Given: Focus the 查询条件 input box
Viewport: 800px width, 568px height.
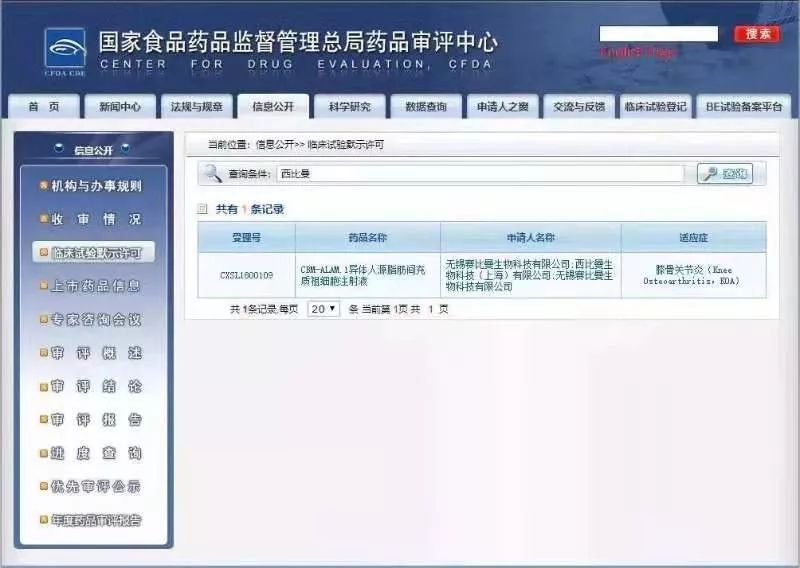Looking at the screenshot, I should [480, 174].
